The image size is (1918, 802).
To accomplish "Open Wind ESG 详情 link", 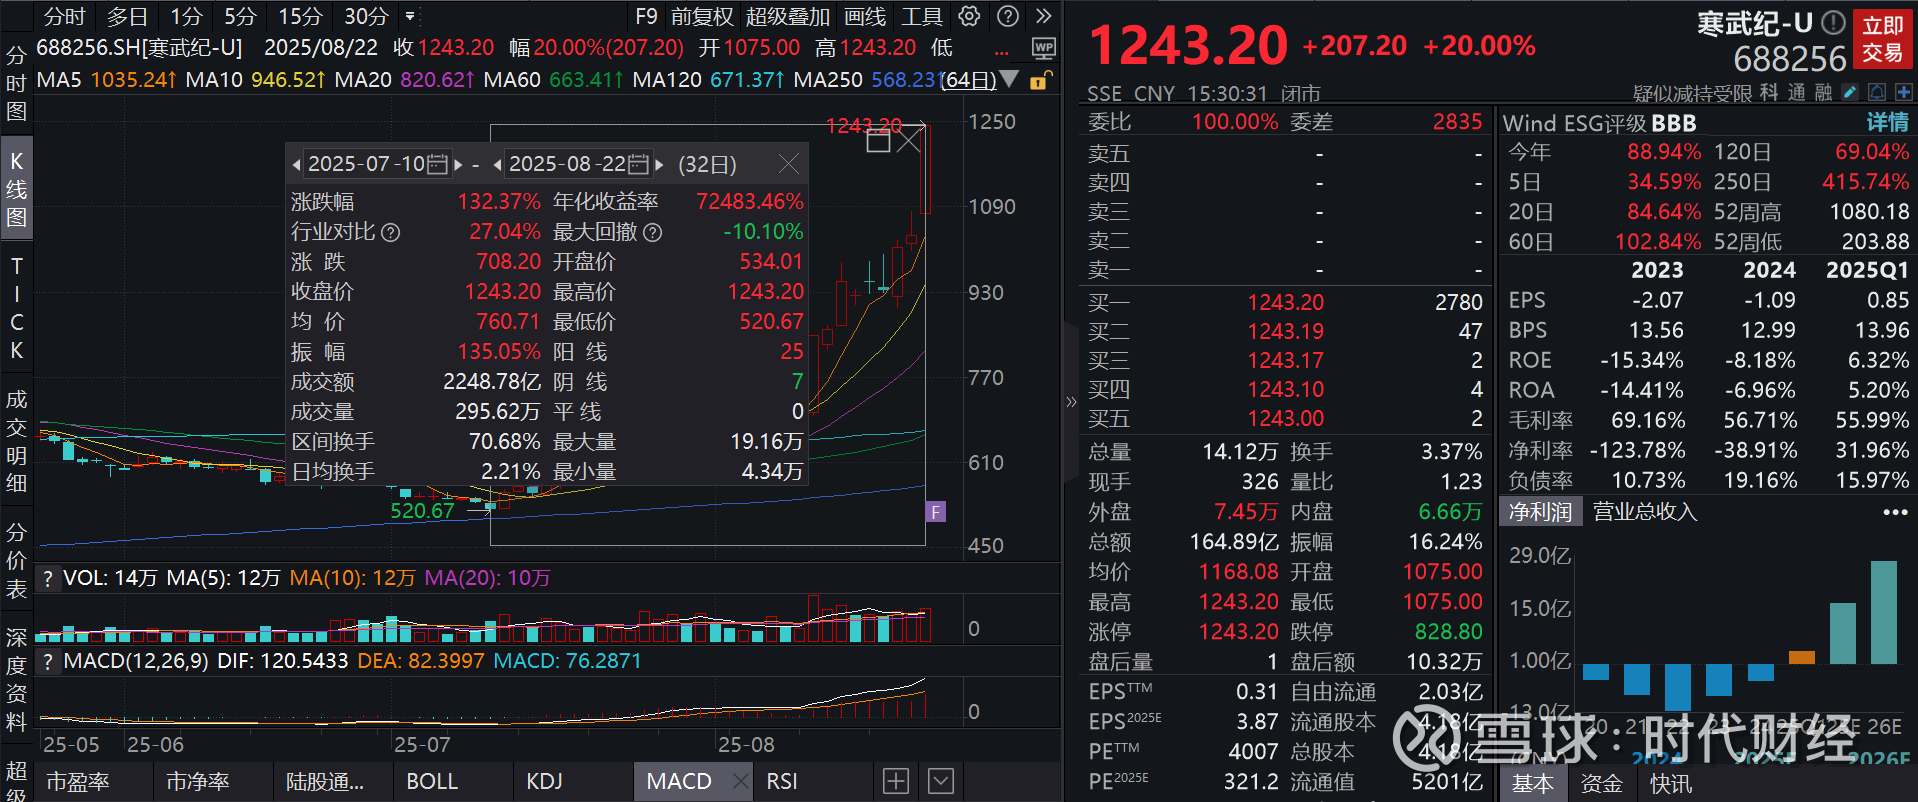I will click(x=1887, y=122).
